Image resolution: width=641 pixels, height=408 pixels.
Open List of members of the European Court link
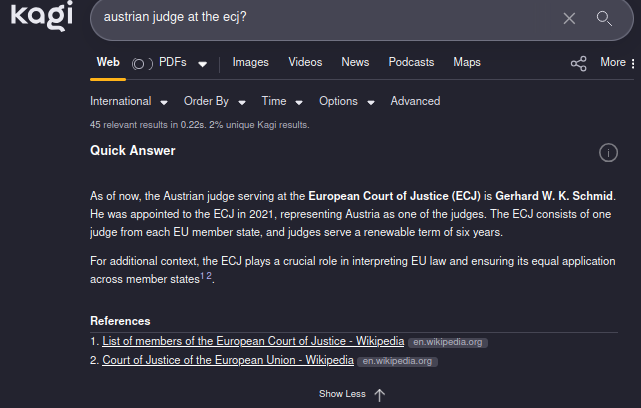pyautogui.click(x=253, y=341)
